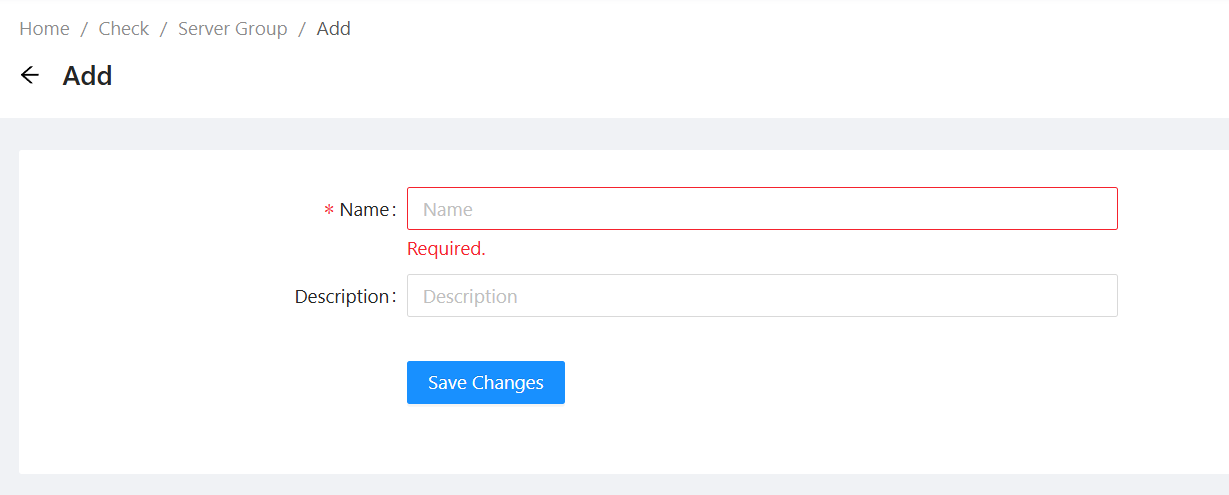1229x495 pixels.
Task: Click the Name field label
Action: tap(364, 210)
